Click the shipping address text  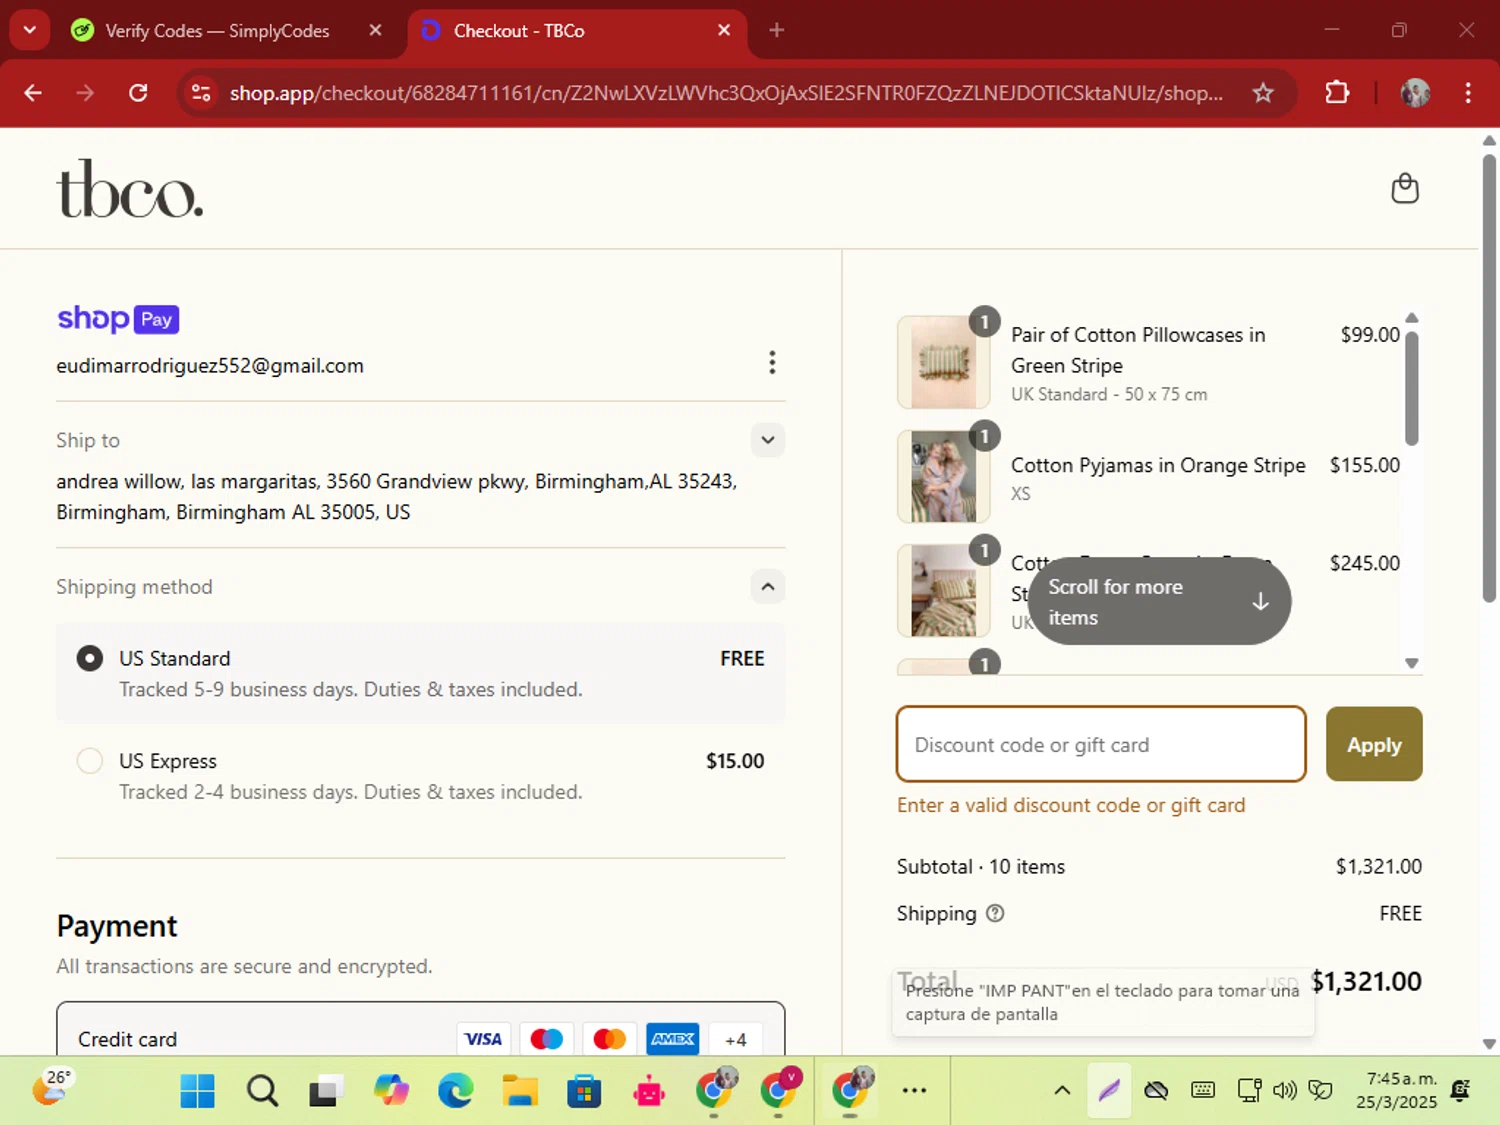pos(396,497)
